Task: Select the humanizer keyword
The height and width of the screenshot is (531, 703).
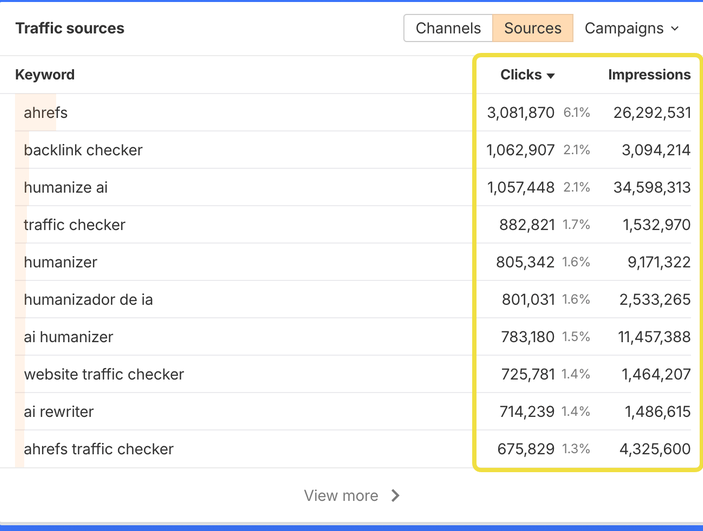Action: click(60, 262)
